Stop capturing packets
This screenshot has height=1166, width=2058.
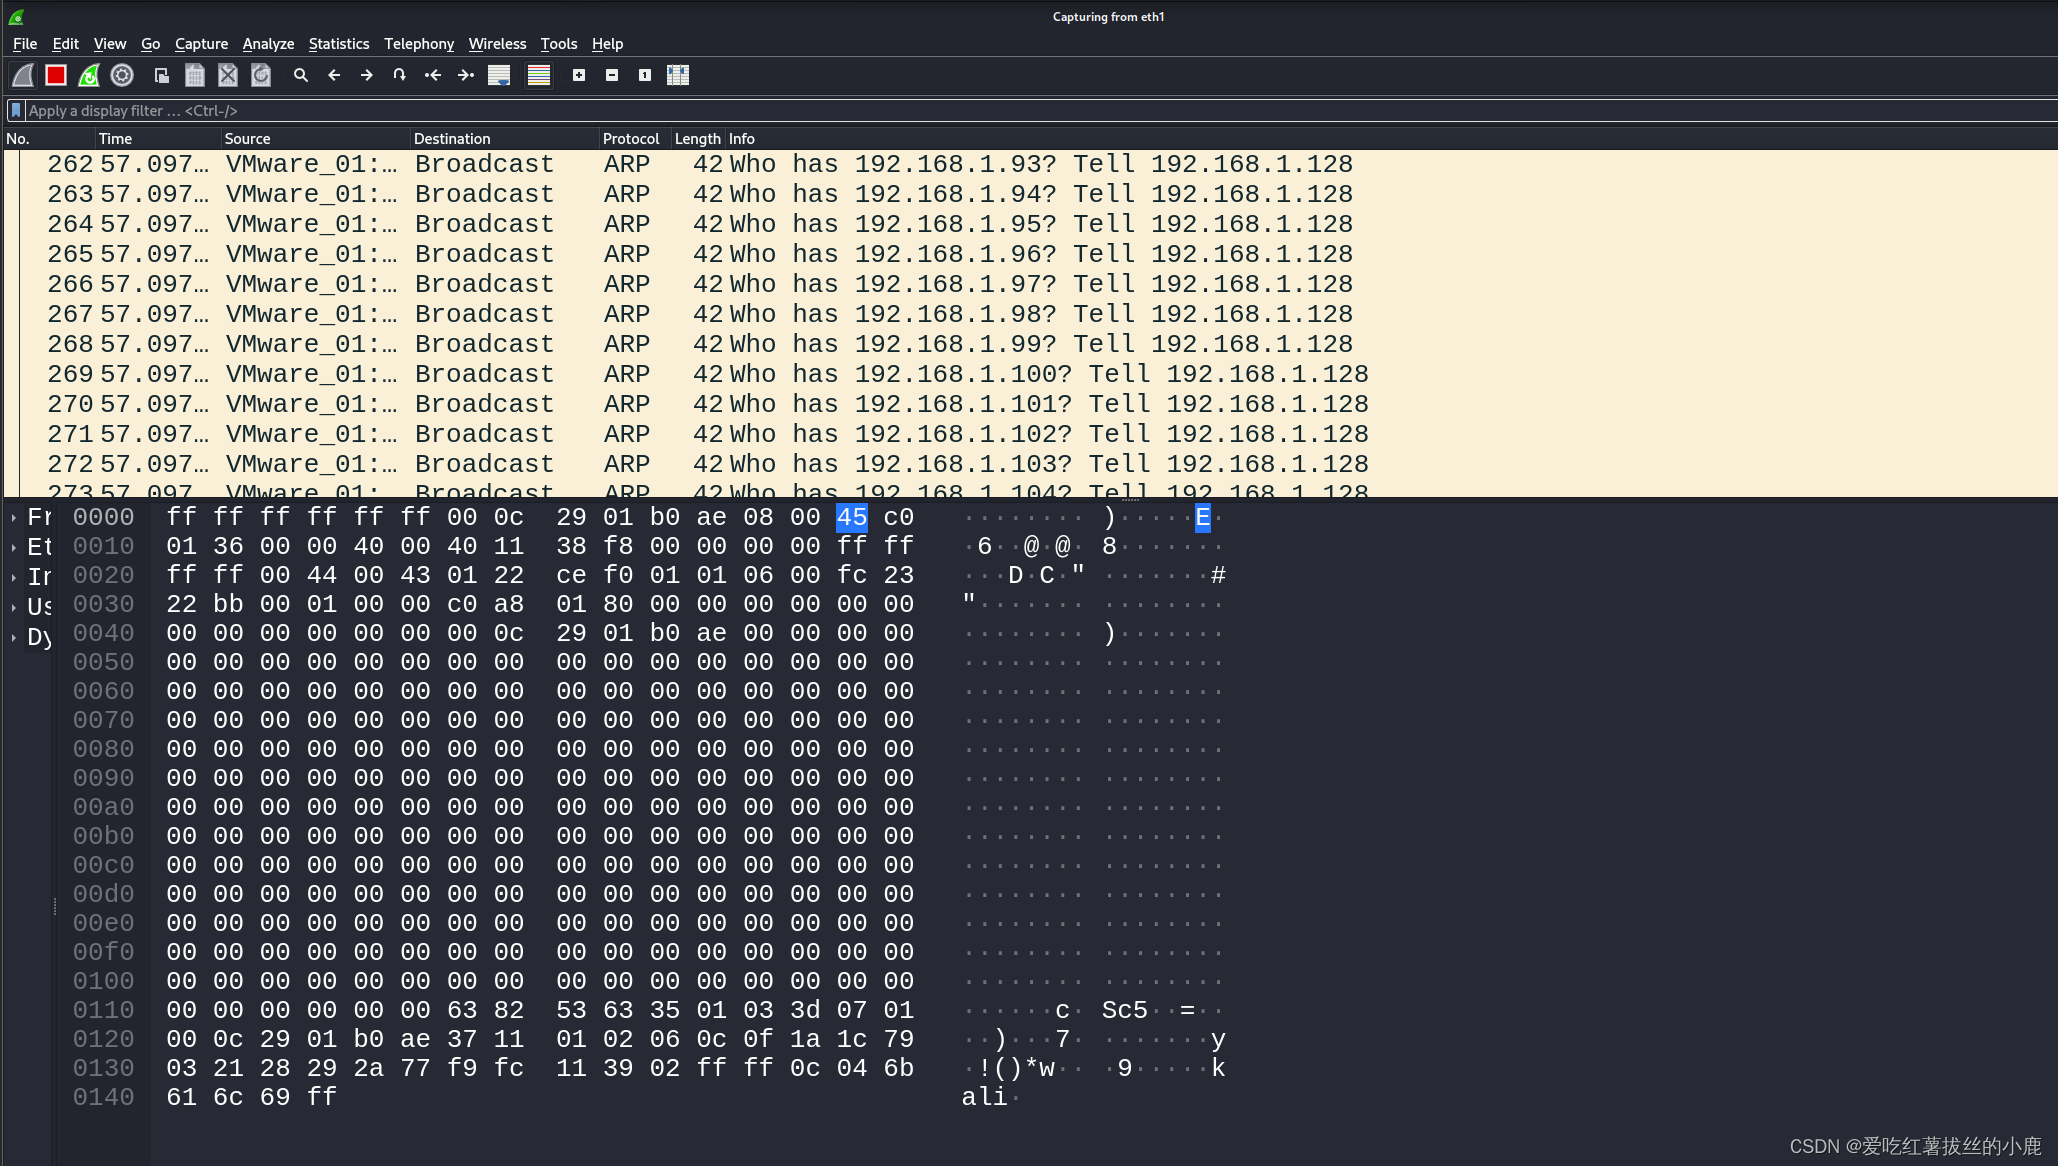point(55,75)
